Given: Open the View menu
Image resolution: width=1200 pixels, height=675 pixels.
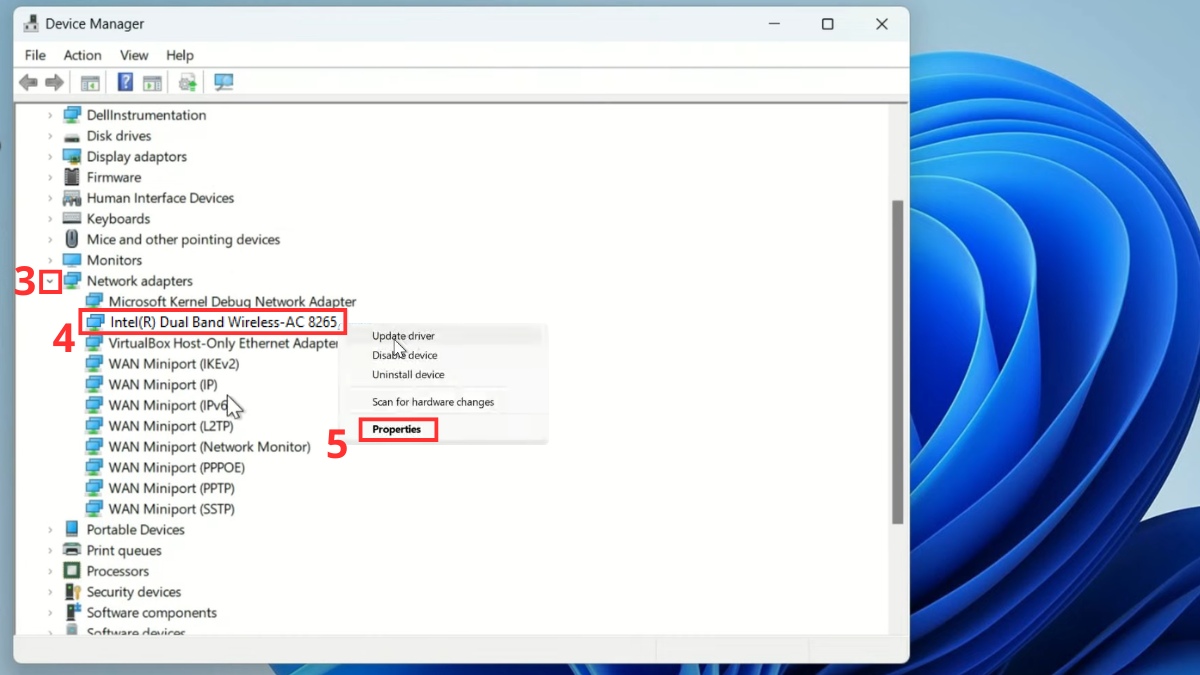Looking at the screenshot, I should [x=134, y=55].
